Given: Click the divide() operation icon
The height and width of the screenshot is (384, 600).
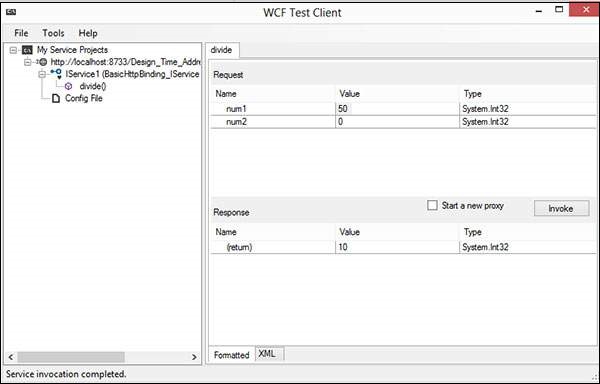Looking at the screenshot, I should point(68,86).
